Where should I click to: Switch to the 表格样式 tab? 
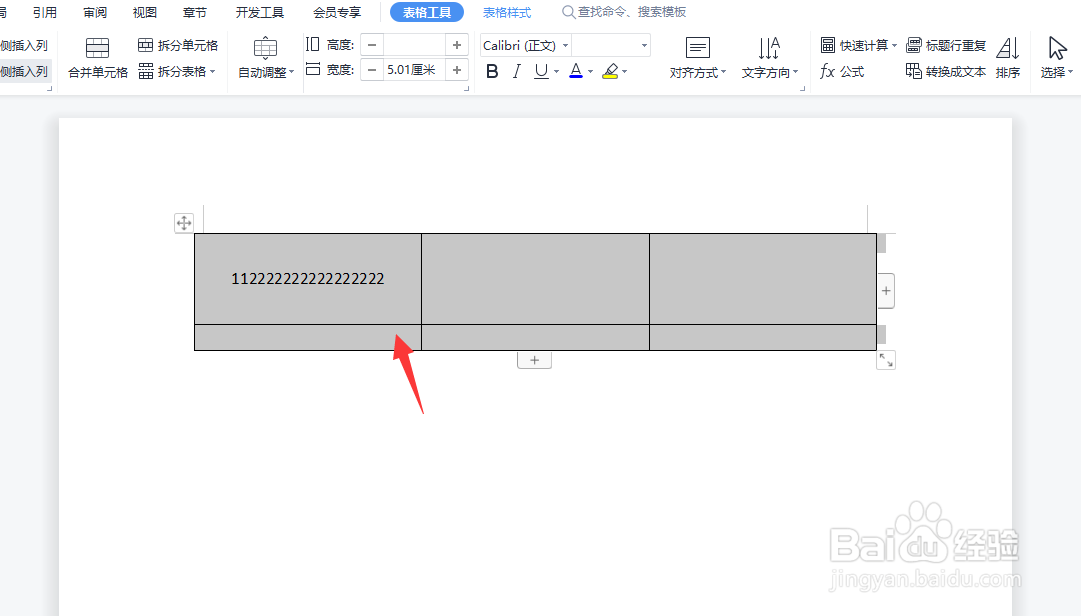coord(506,12)
